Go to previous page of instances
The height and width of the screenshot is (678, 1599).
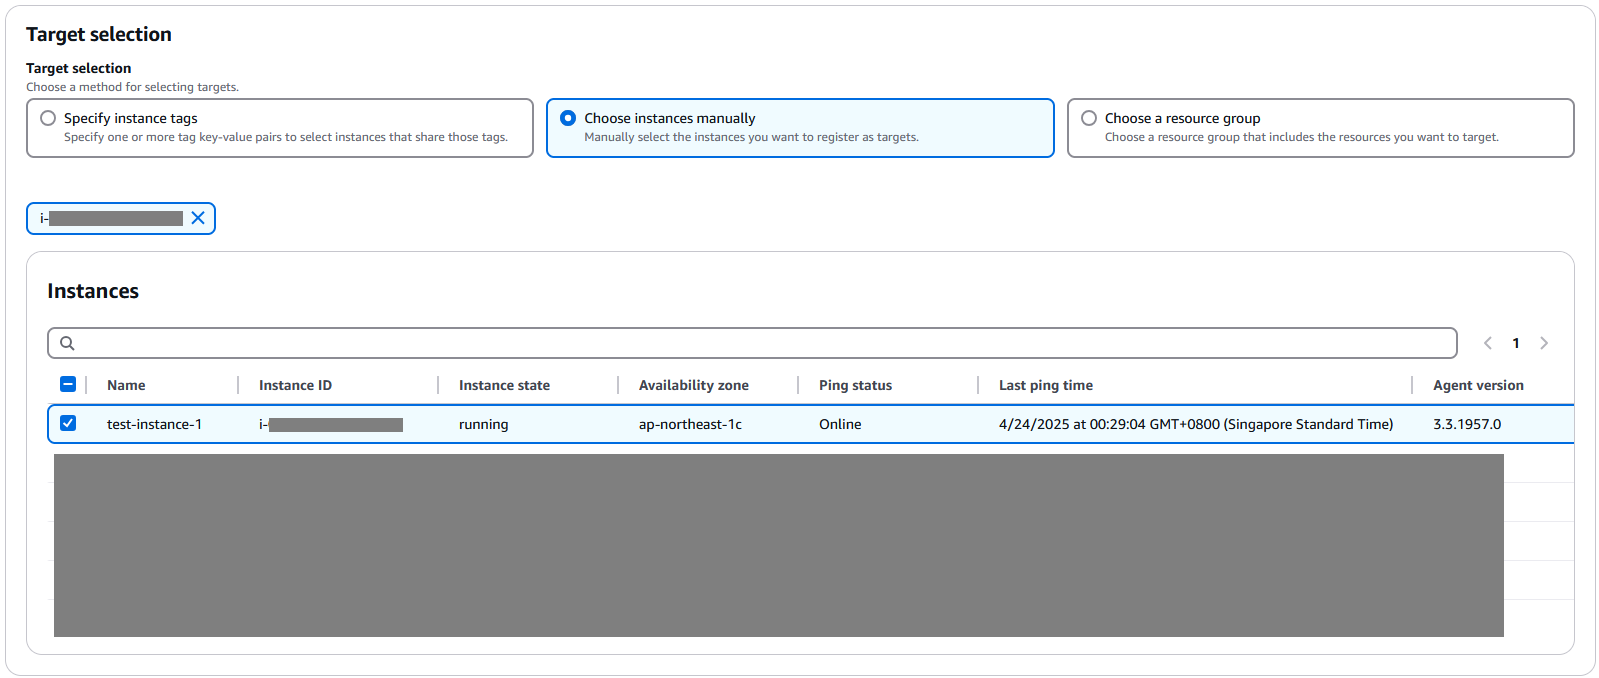click(x=1488, y=343)
